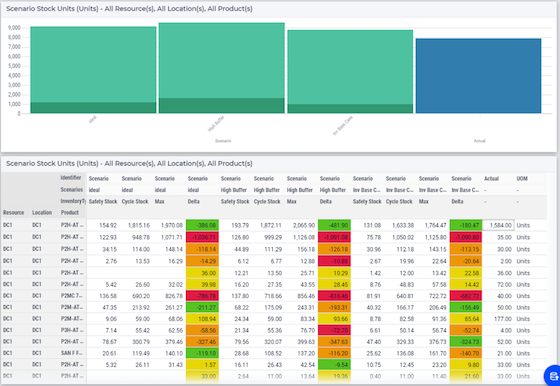Image resolution: width=560 pixels, height=386 pixels.
Task: Click the orange delta cell -140.70
Action: pos(466,353)
